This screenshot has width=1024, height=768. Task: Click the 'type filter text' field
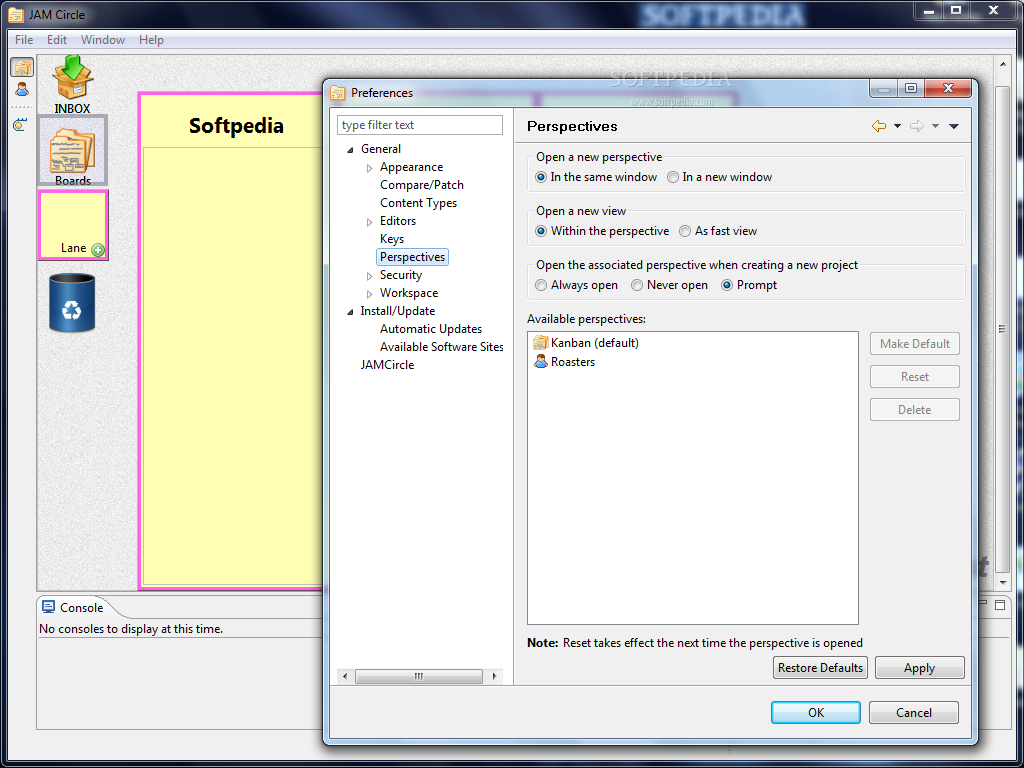pos(420,125)
